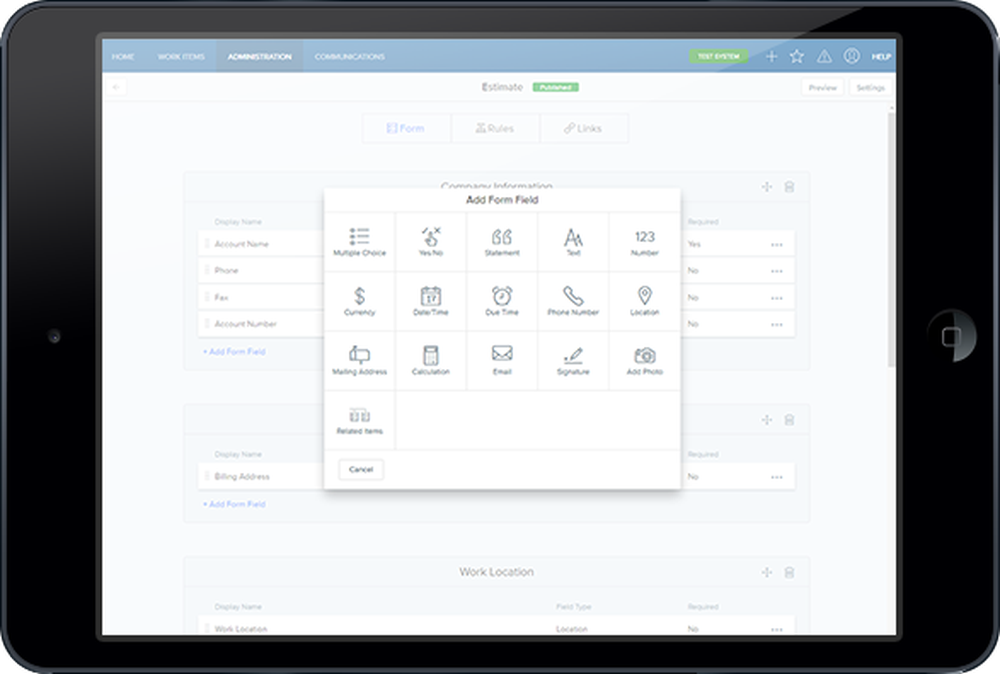Delete the middle section with Billing Address
1000x674 pixels.
pos(789,420)
